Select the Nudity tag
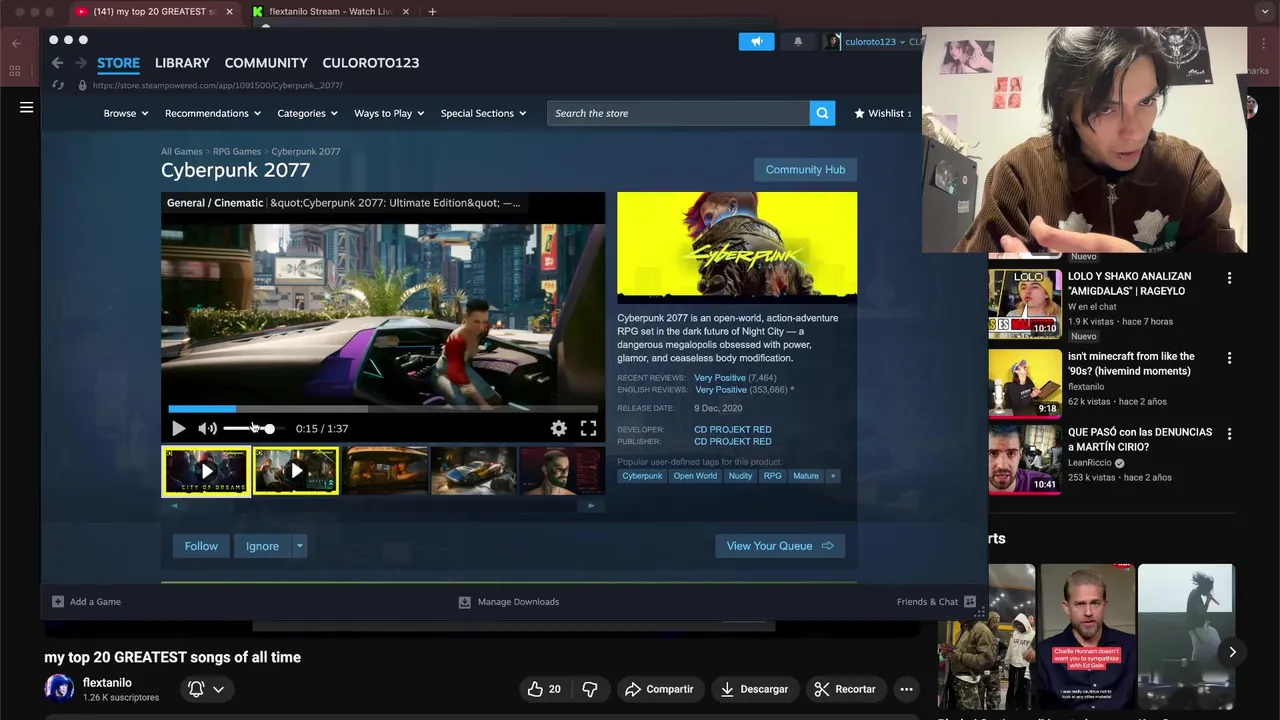1280x720 pixels. click(740, 476)
